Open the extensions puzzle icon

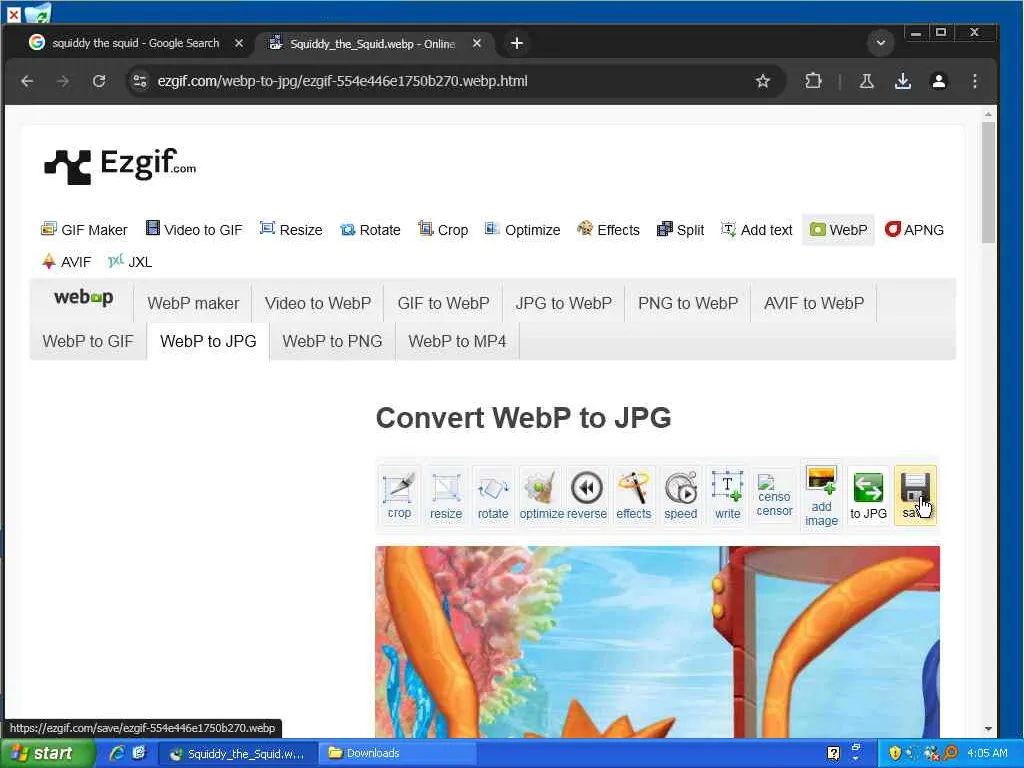tap(813, 81)
